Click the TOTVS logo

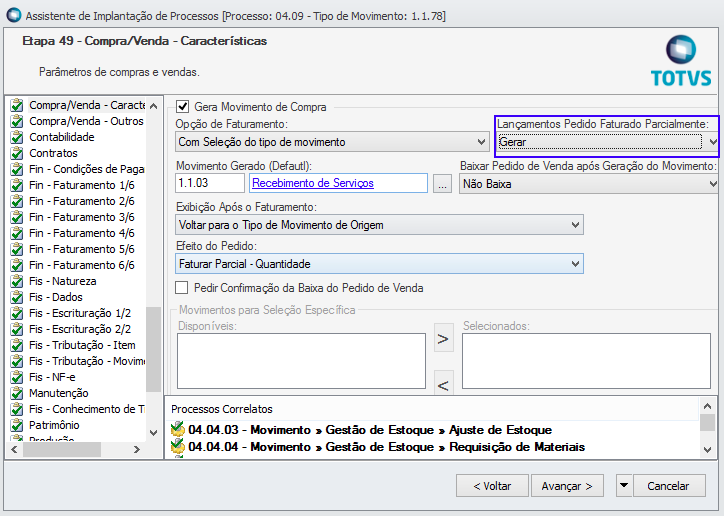point(681,61)
